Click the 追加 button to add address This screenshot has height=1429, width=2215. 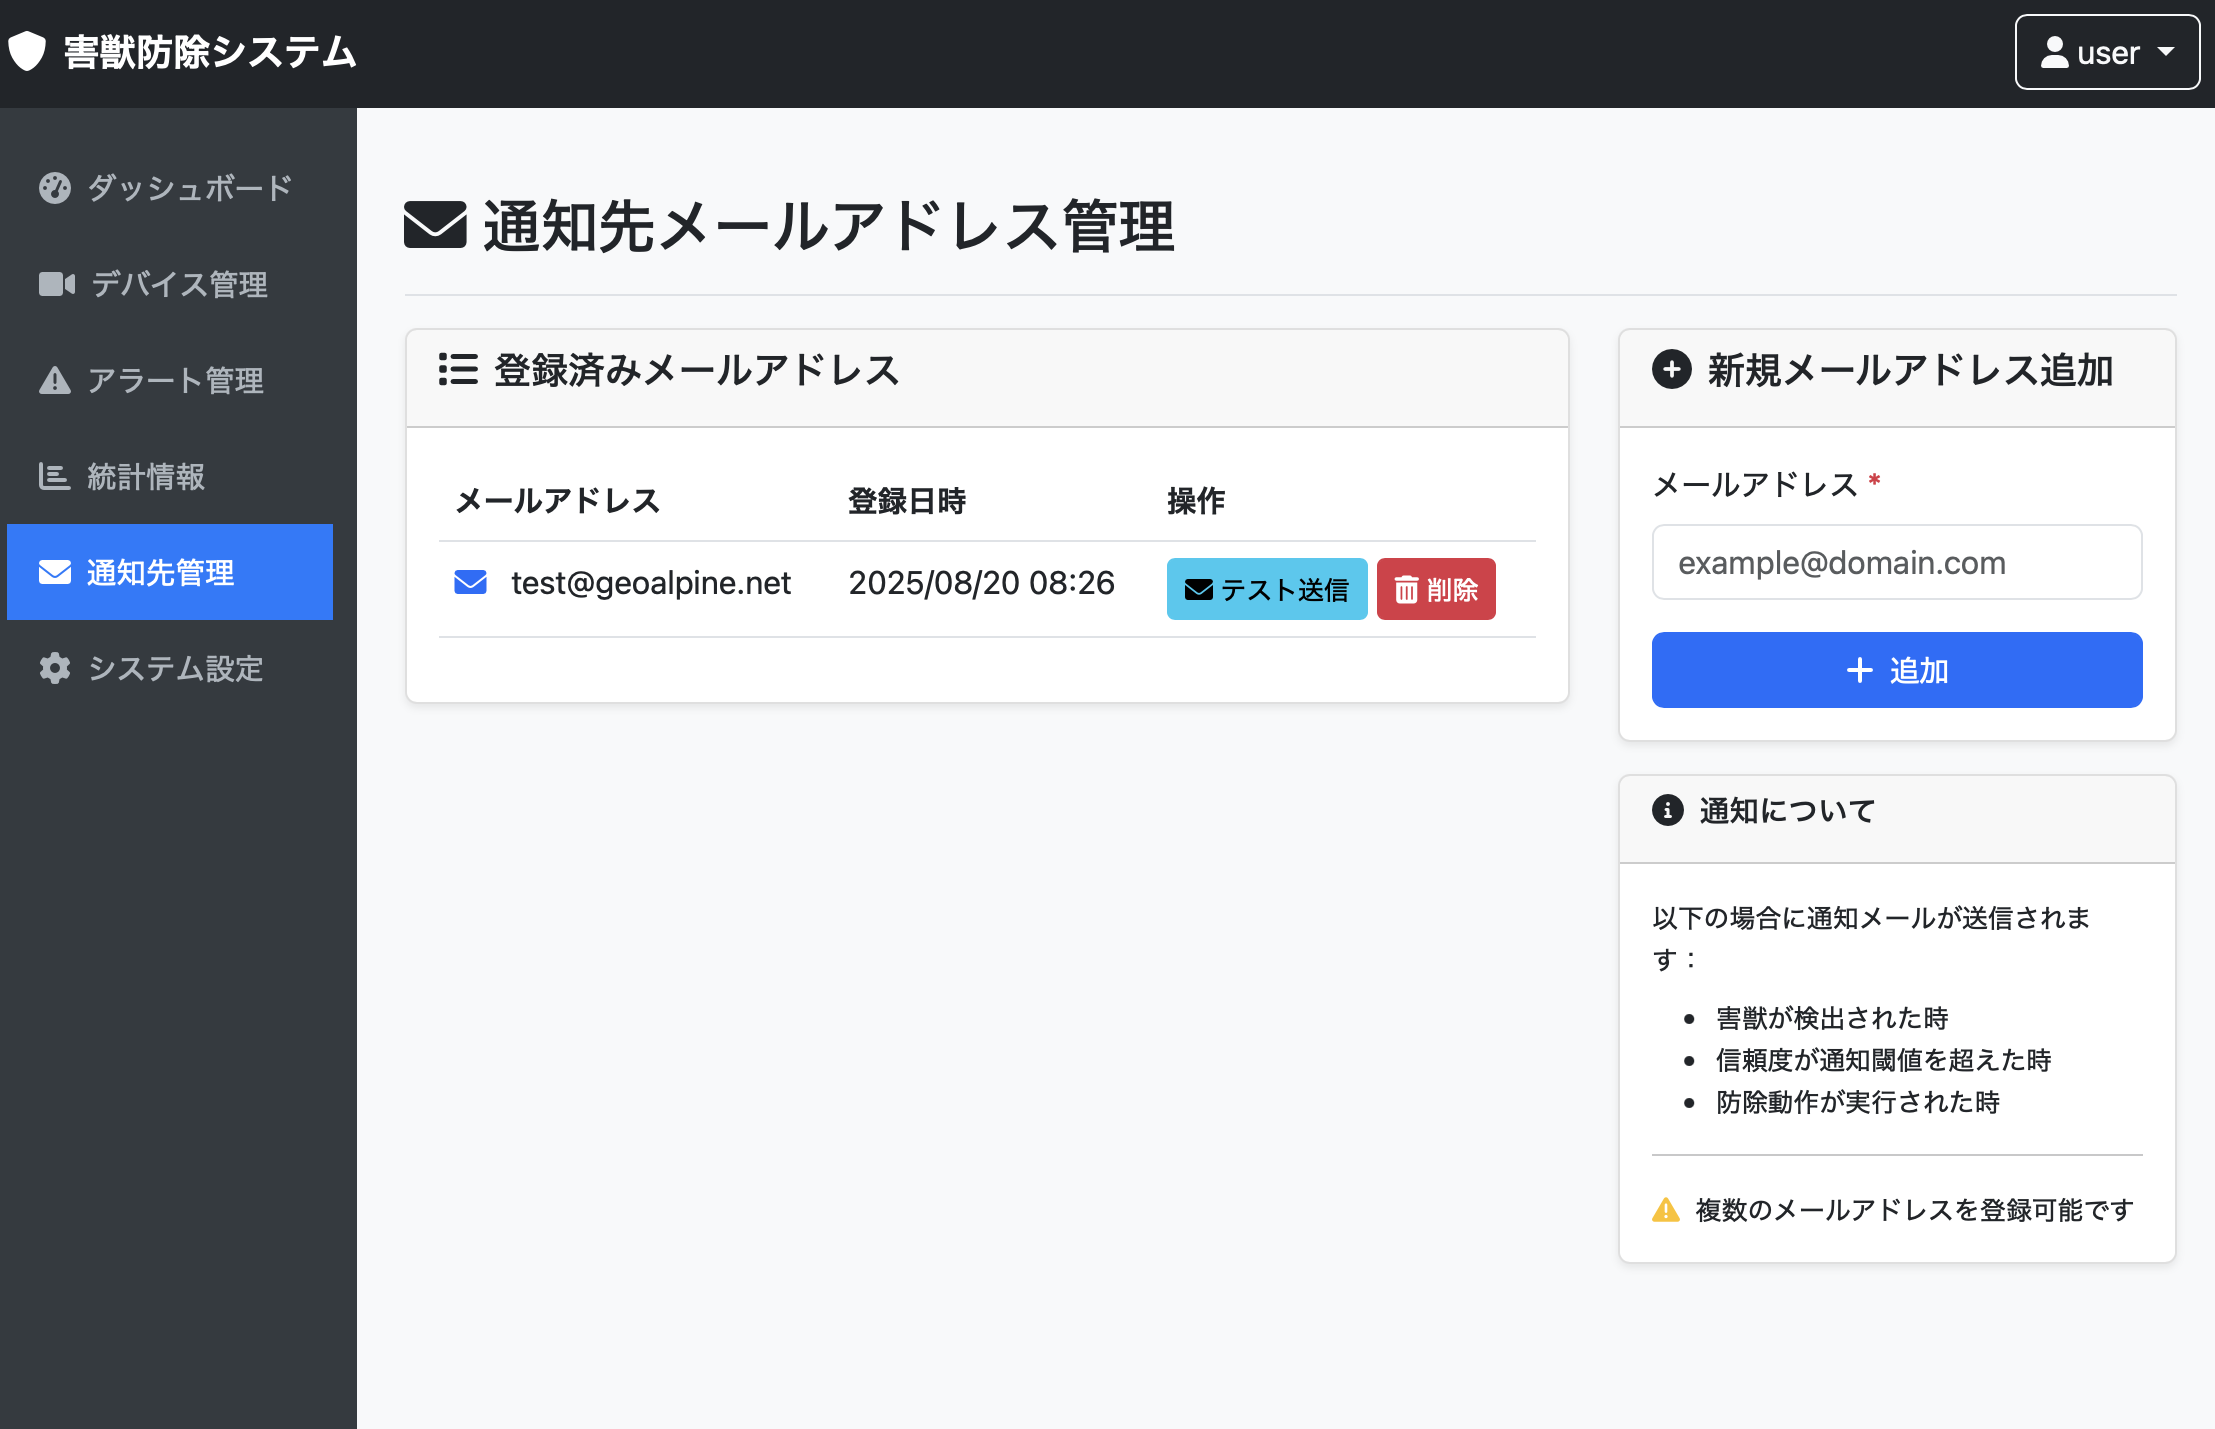click(1897, 670)
